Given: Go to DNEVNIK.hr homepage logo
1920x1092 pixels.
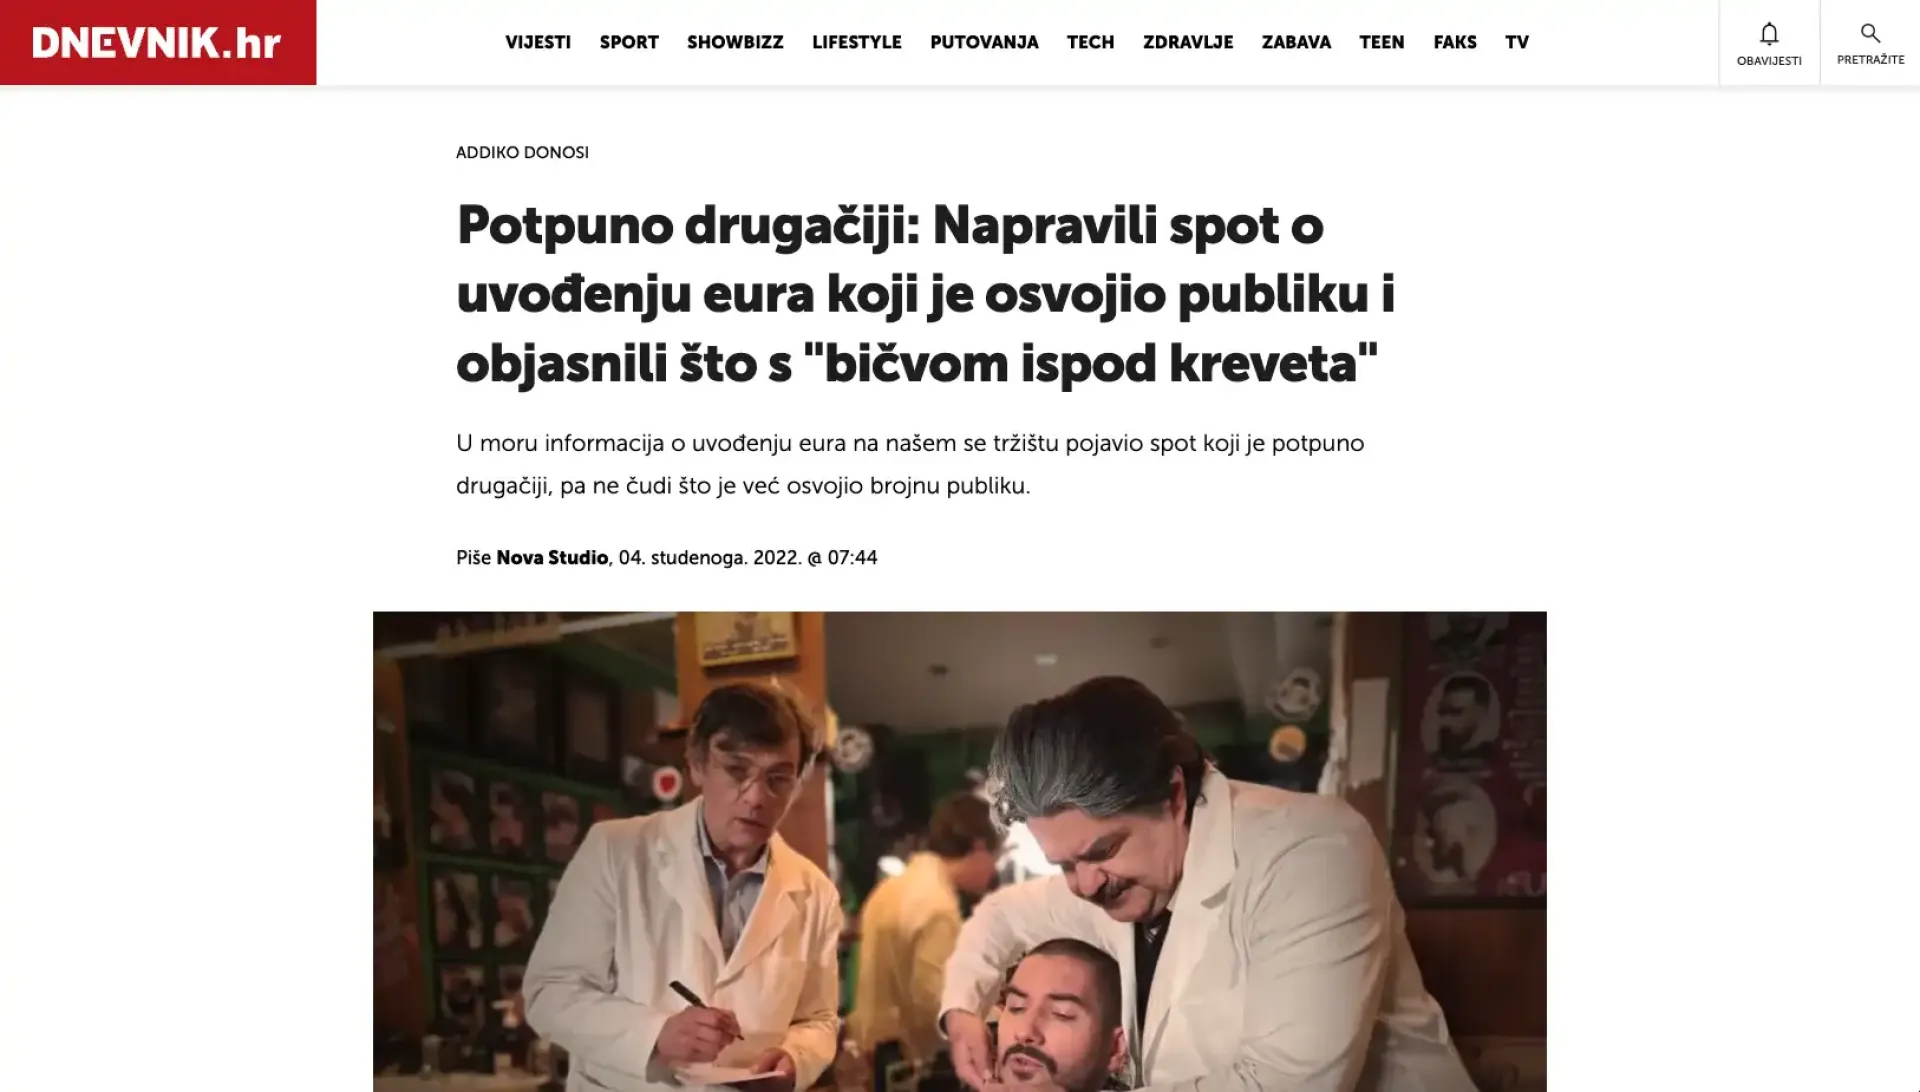Looking at the screenshot, I should (157, 42).
